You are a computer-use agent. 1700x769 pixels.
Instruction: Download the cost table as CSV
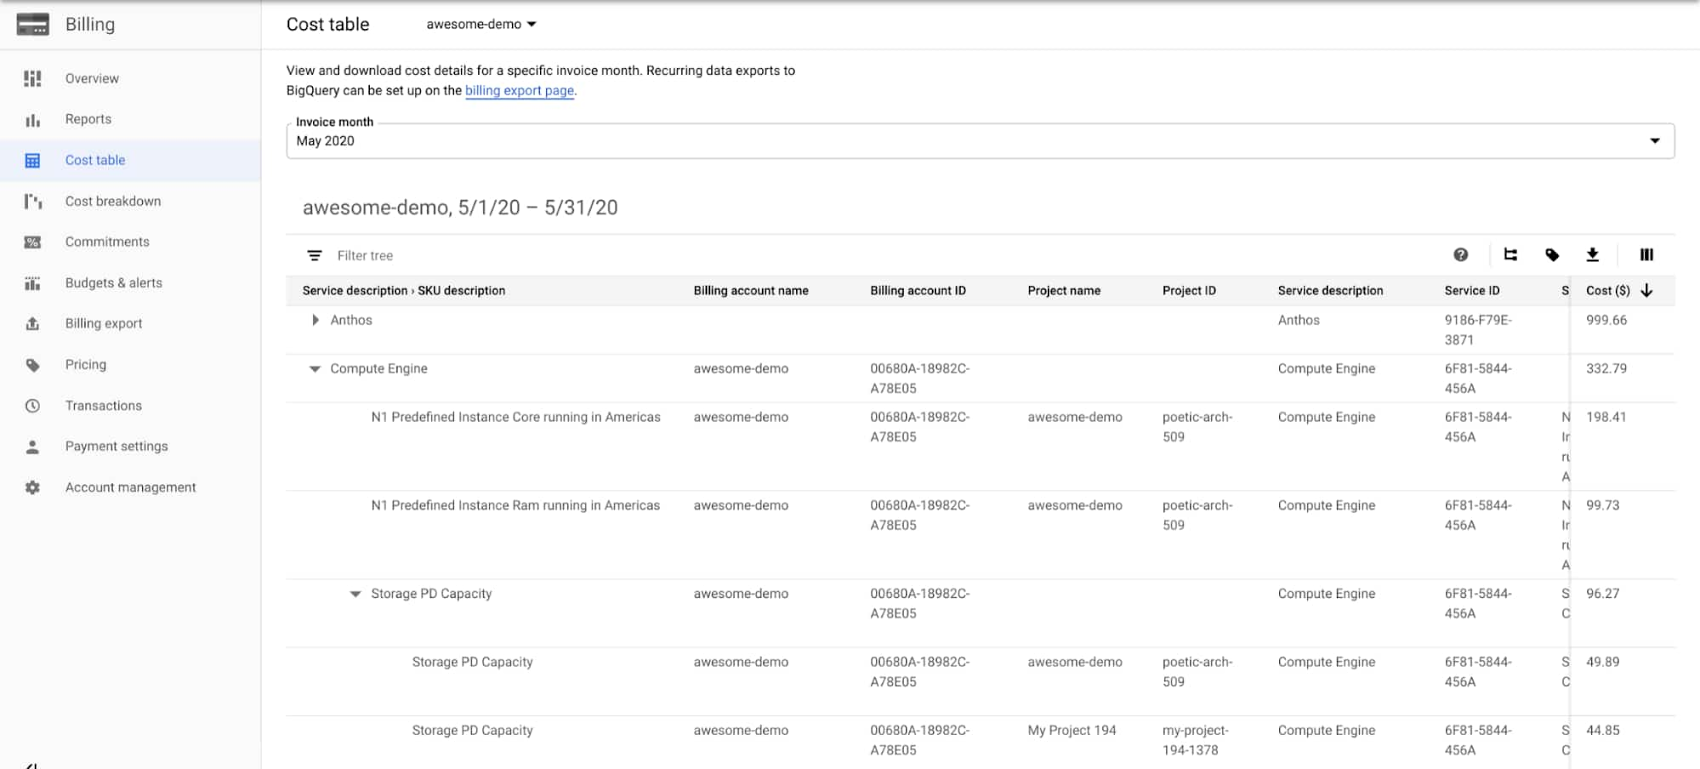click(1593, 255)
